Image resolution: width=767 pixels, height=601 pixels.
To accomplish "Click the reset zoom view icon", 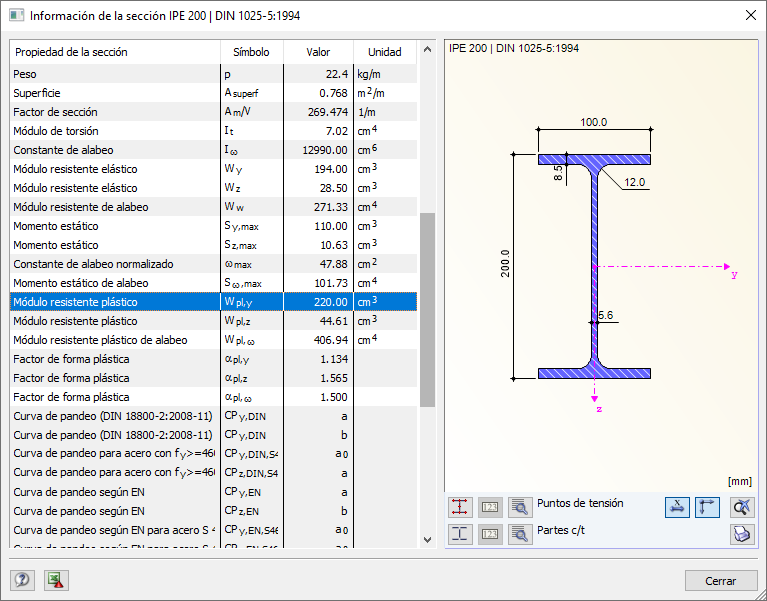I will pos(742,507).
